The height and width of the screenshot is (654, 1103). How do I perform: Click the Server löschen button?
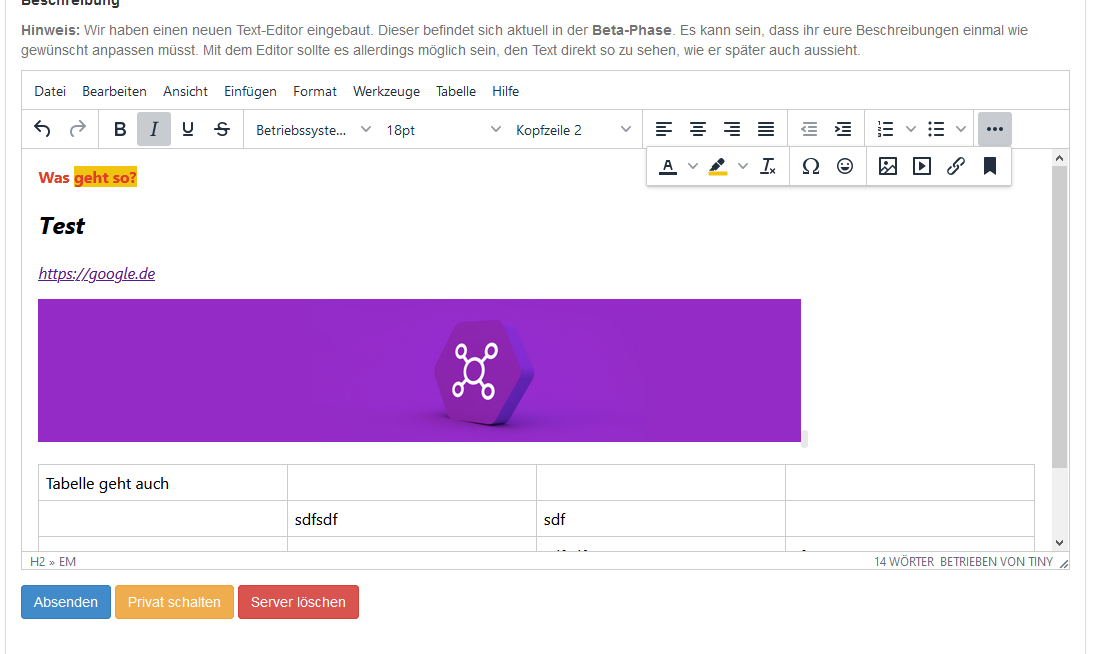point(298,602)
